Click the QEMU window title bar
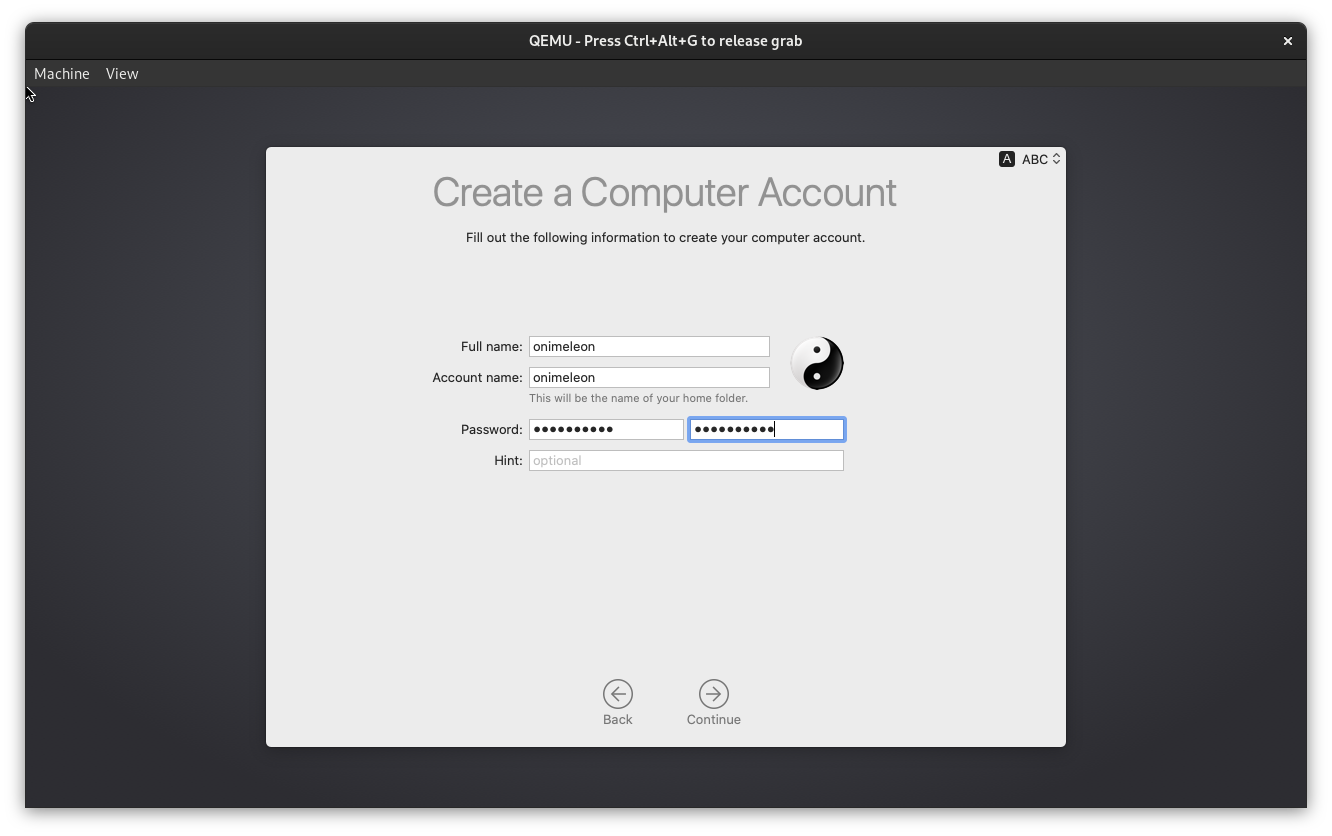The width and height of the screenshot is (1332, 836). [666, 41]
